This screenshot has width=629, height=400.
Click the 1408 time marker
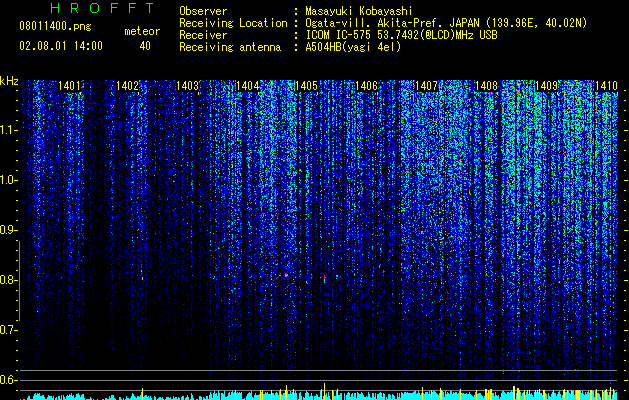click(486, 86)
